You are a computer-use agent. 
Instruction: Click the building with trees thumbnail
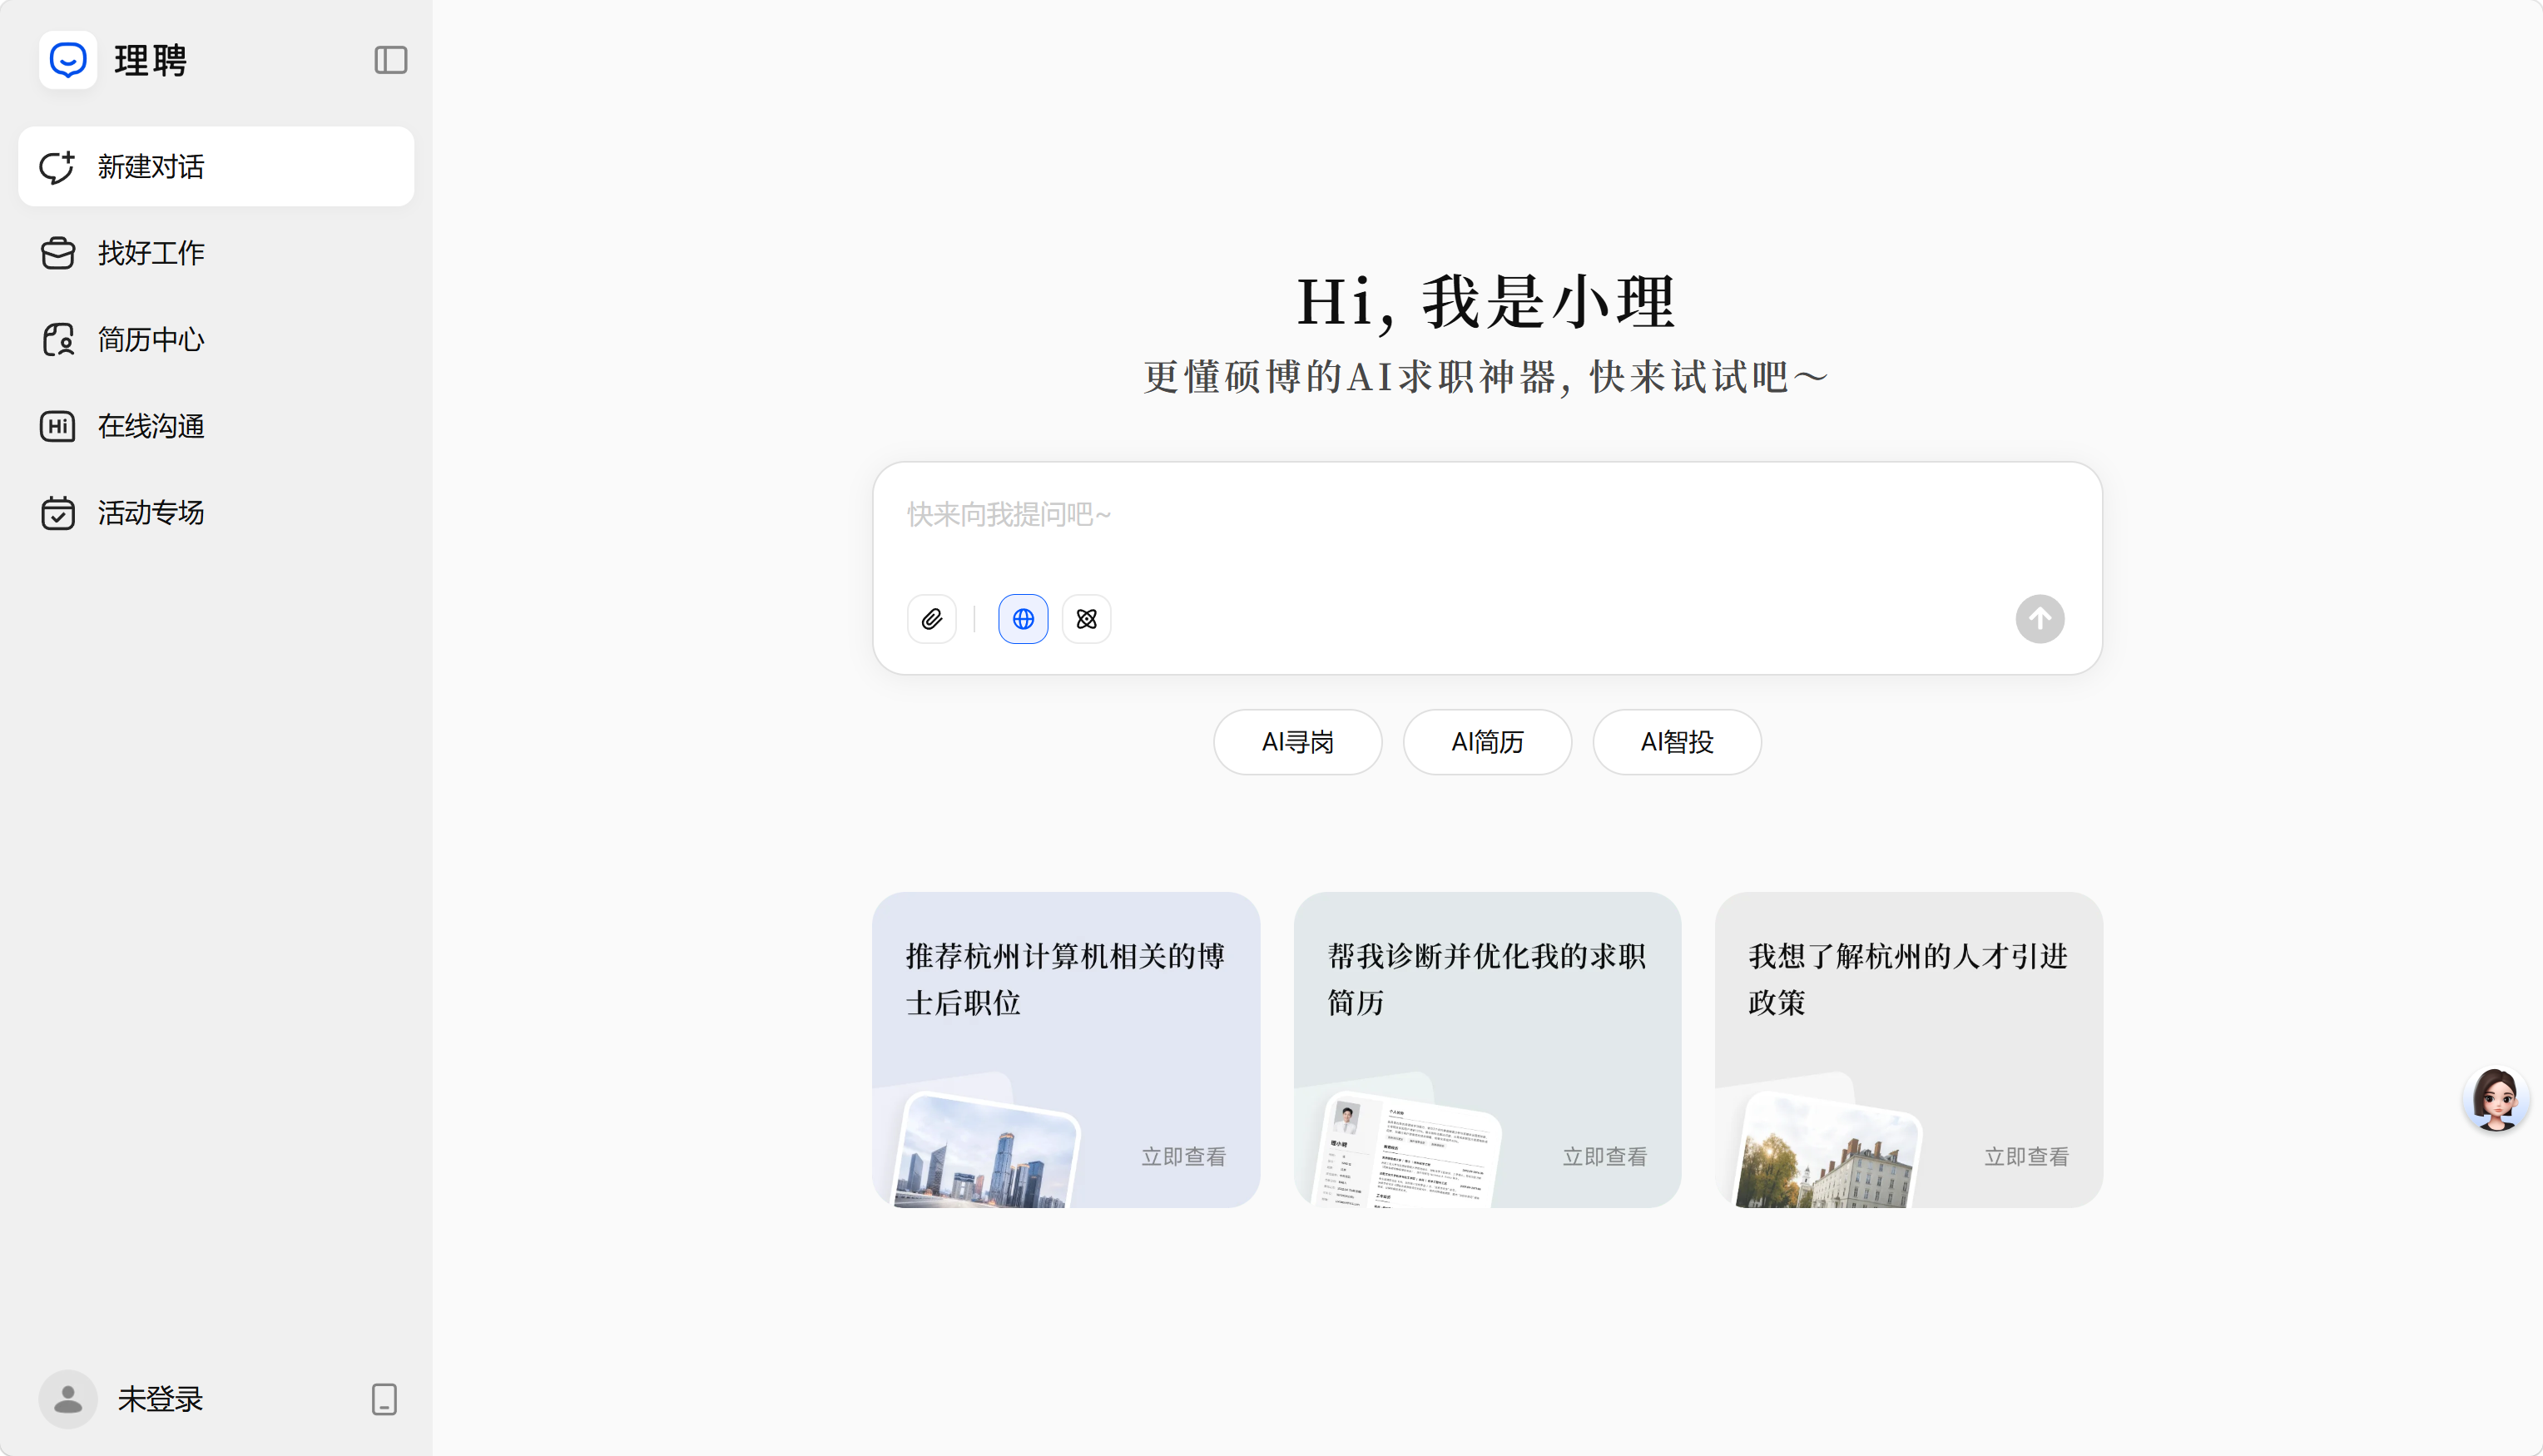pos(1828,1152)
